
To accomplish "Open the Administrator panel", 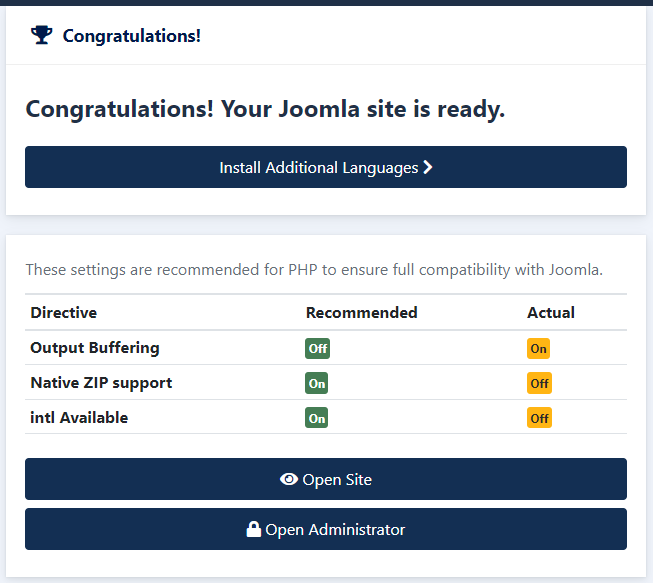I will pyautogui.click(x=326, y=529).
